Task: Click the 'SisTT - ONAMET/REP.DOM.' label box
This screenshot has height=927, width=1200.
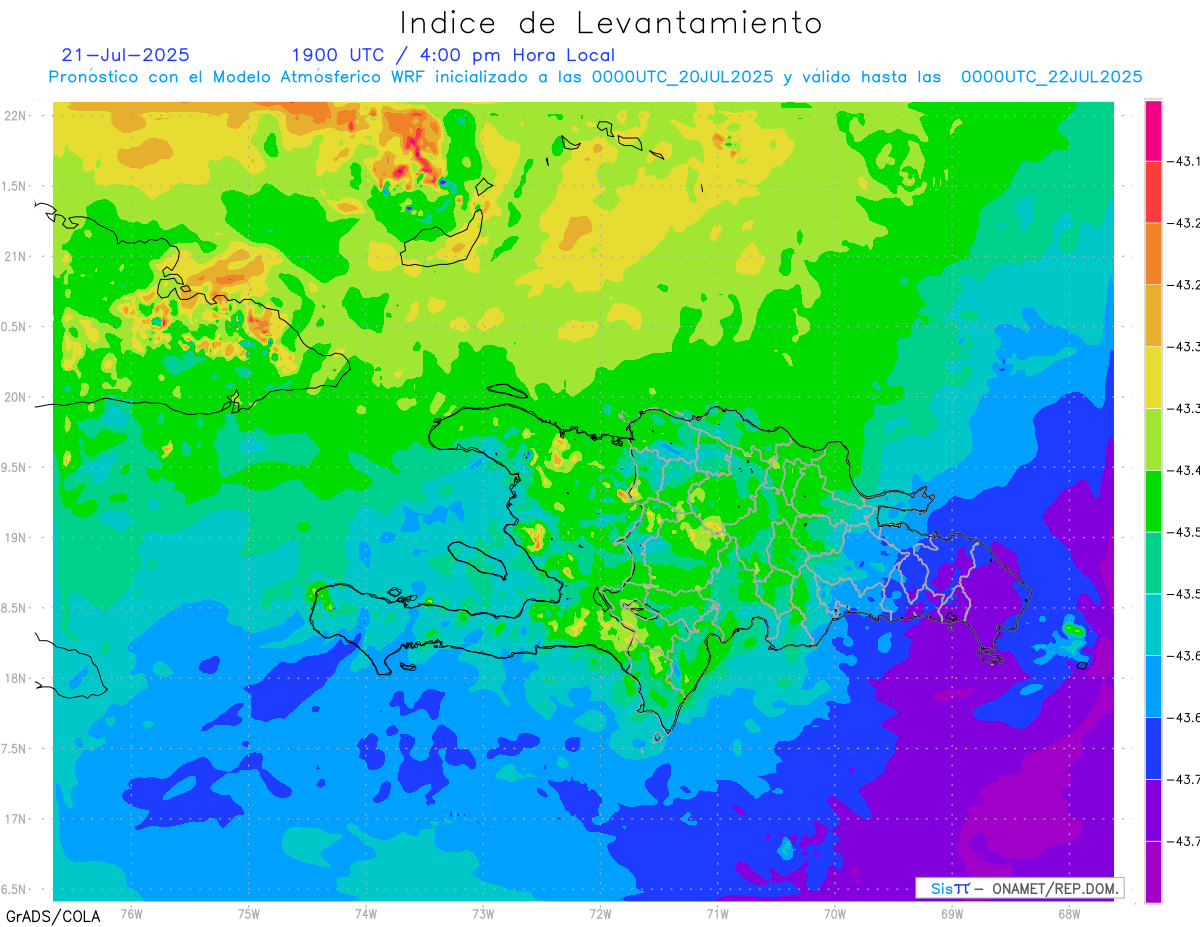Action: (1020, 888)
